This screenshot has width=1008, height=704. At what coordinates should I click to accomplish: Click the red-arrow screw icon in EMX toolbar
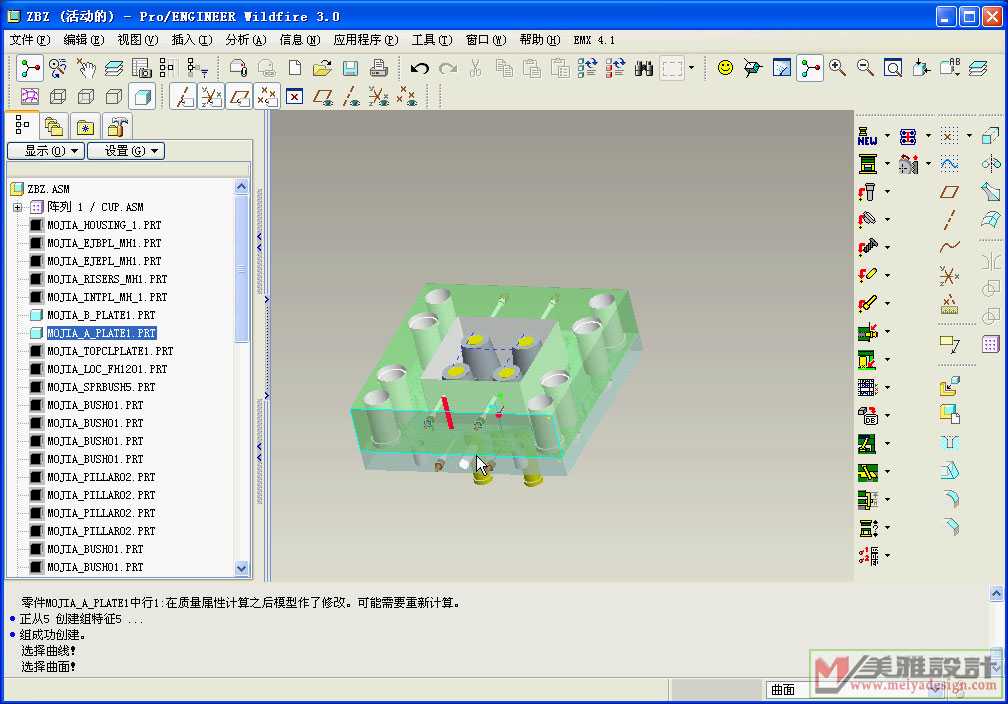867,247
